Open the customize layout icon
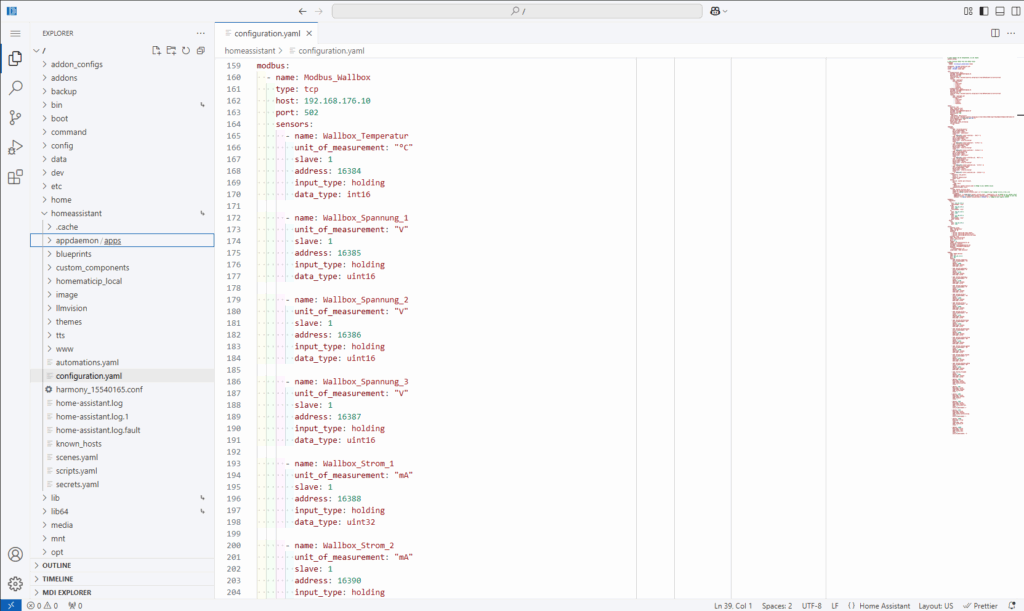 [x=968, y=11]
